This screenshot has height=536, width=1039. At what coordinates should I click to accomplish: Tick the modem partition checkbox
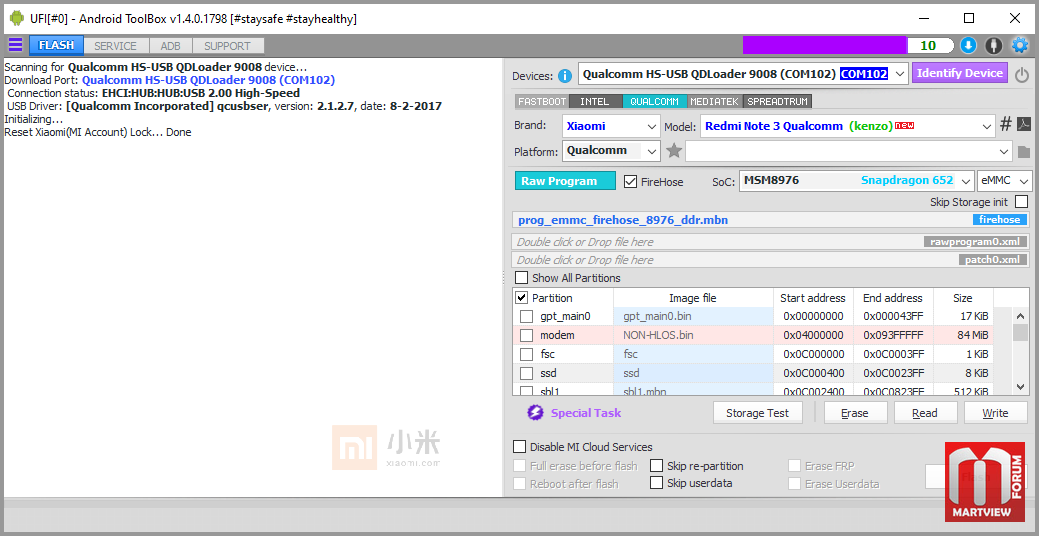pos(526,336)
